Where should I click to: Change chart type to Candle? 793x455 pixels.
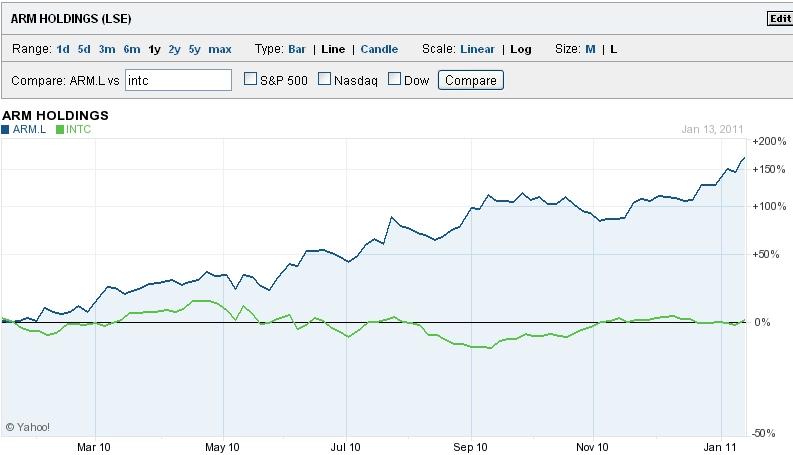point(379,50)
